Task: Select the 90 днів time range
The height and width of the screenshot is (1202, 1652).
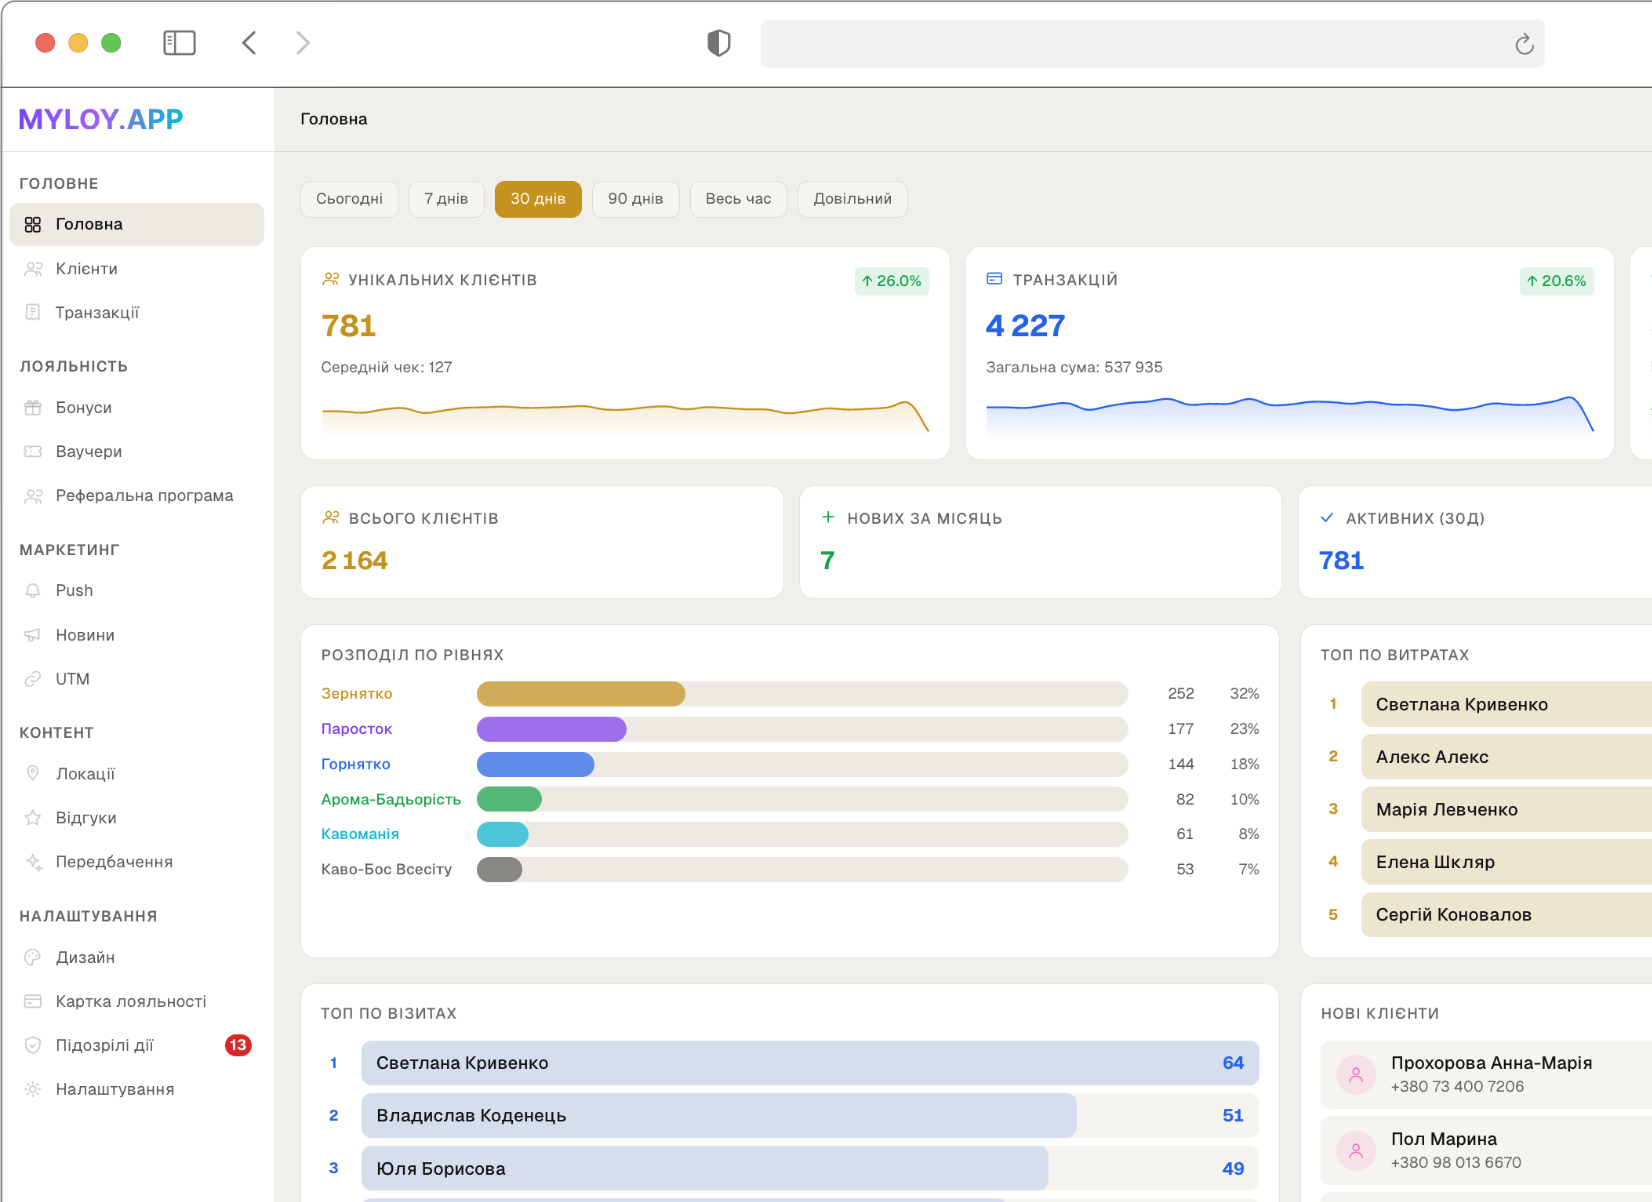Action: (635, 199)
